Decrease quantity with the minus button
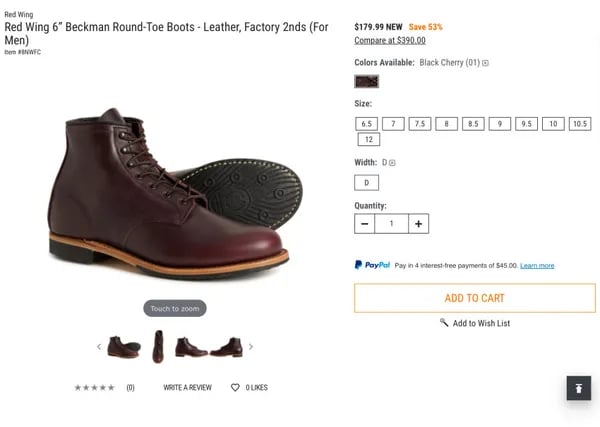This screenshot has width=600, height=427. tap(365, 223)
